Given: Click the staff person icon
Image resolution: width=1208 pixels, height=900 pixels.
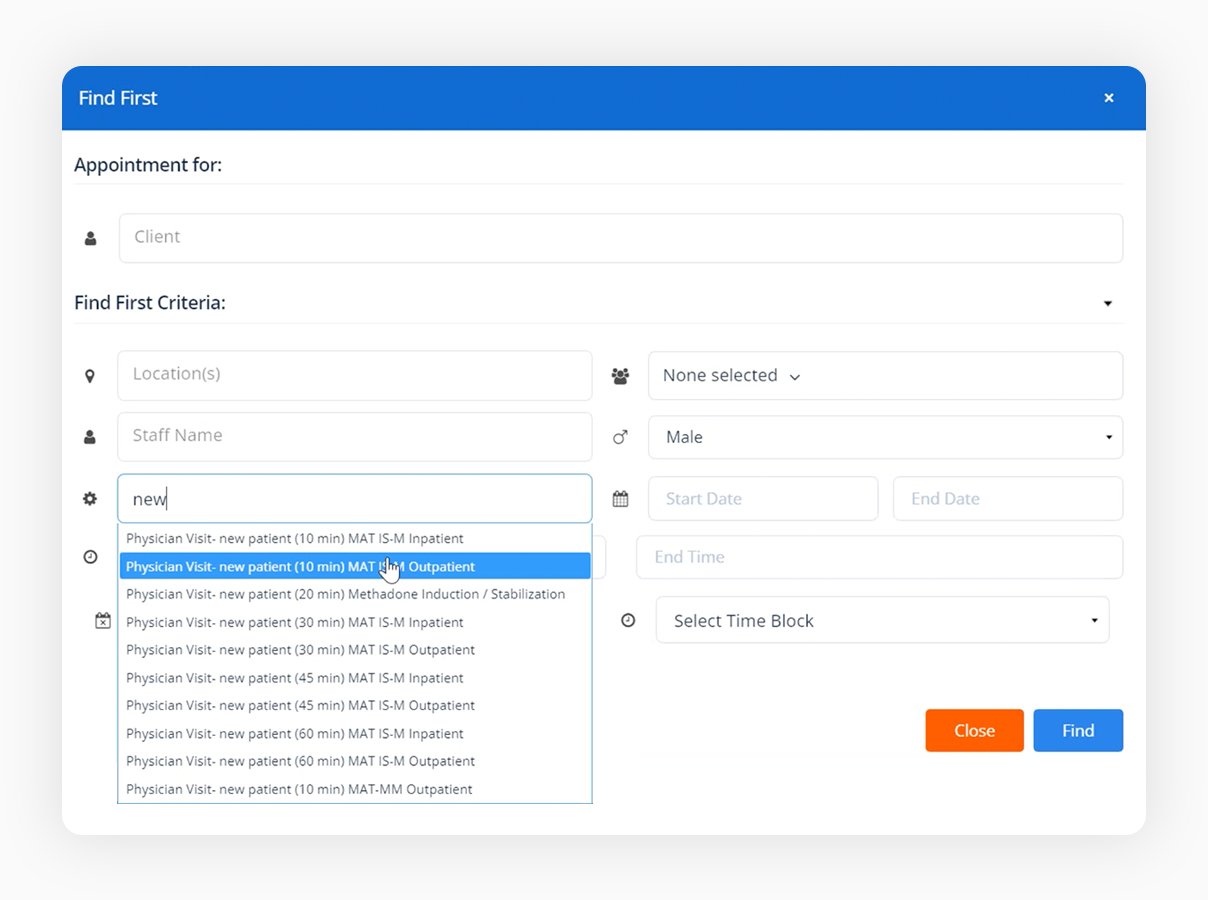Looking at the screenshot, I should [90, 437].
